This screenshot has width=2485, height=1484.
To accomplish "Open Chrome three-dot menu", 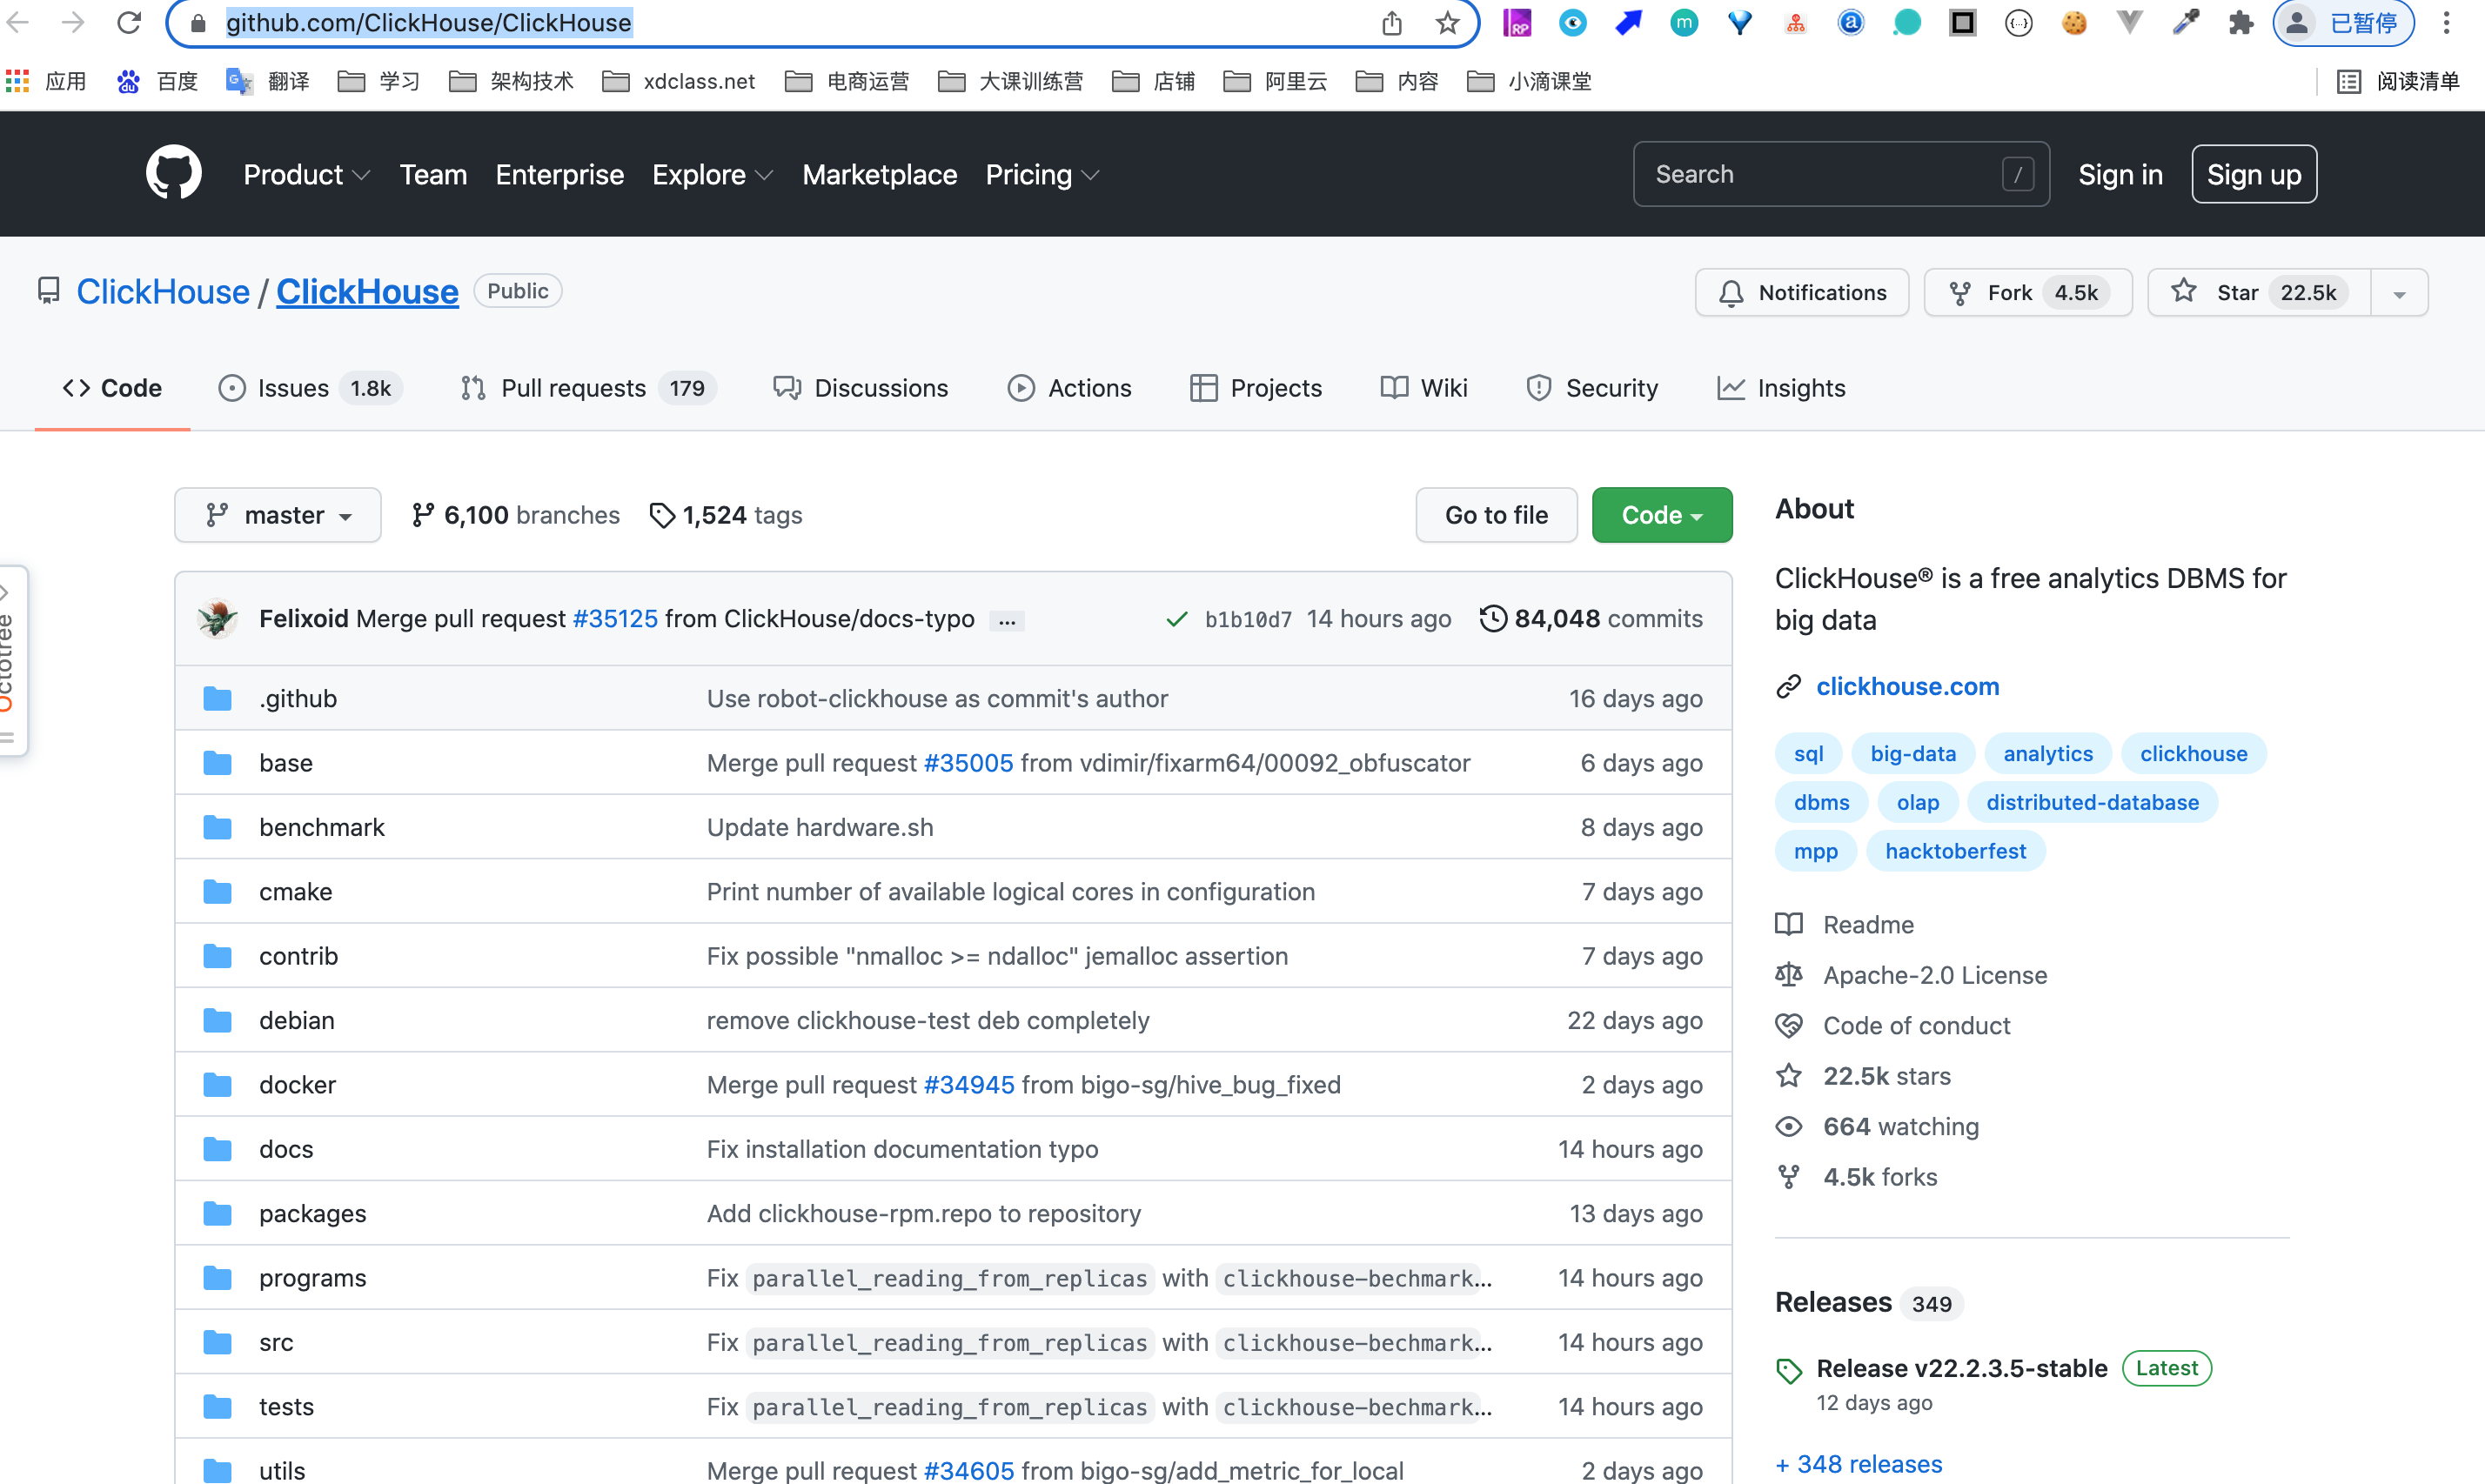I will [x=2446, y=22].
